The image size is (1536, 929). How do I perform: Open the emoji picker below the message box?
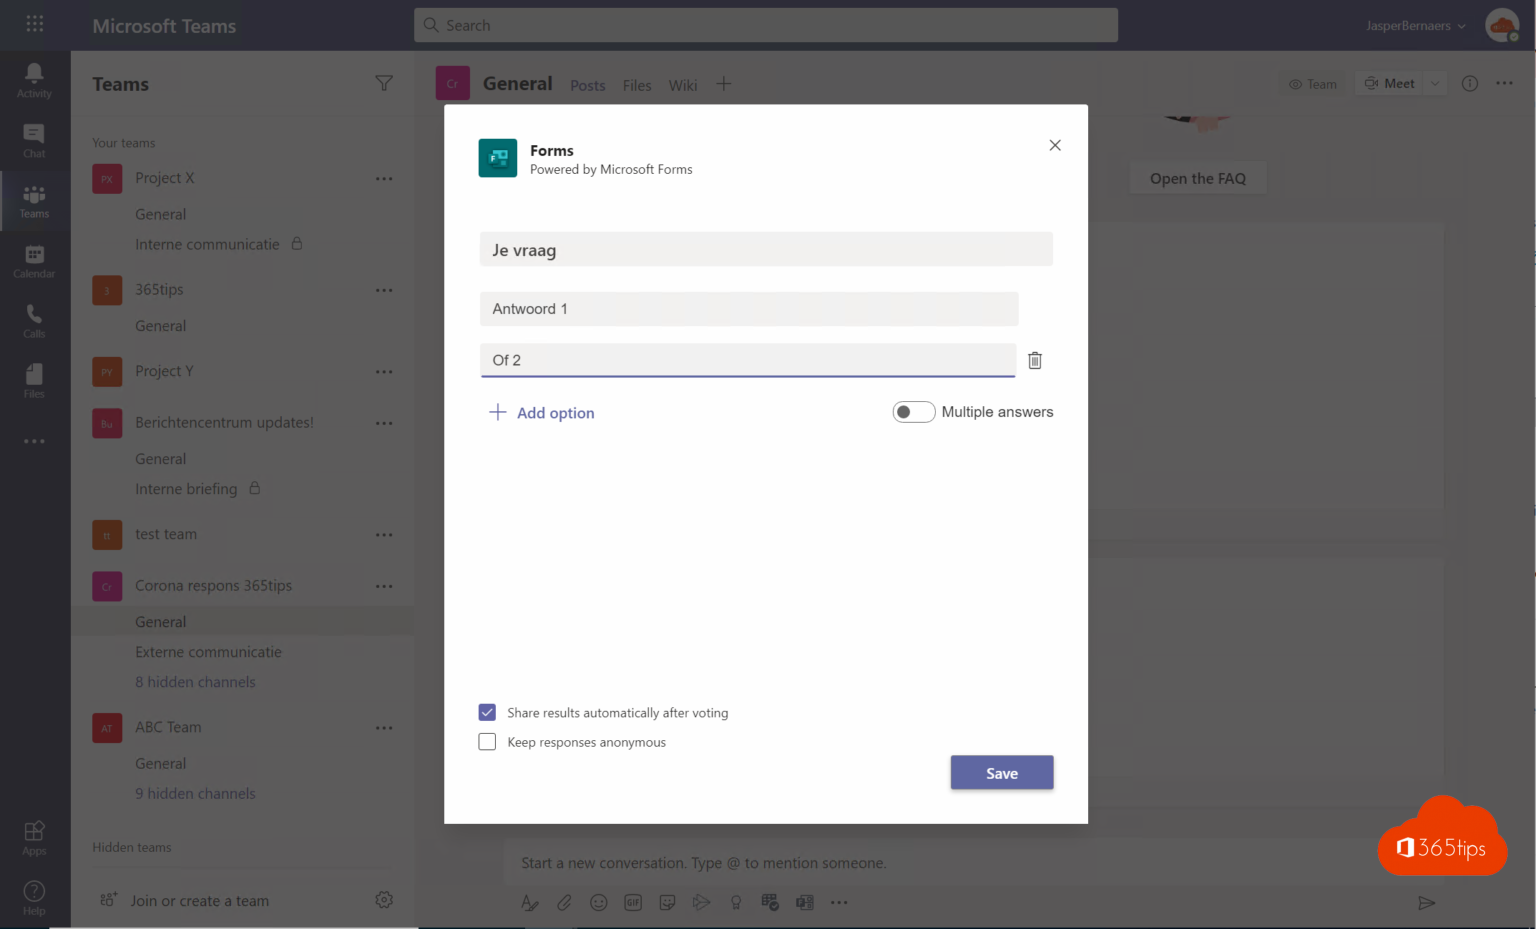coord(598,902)
